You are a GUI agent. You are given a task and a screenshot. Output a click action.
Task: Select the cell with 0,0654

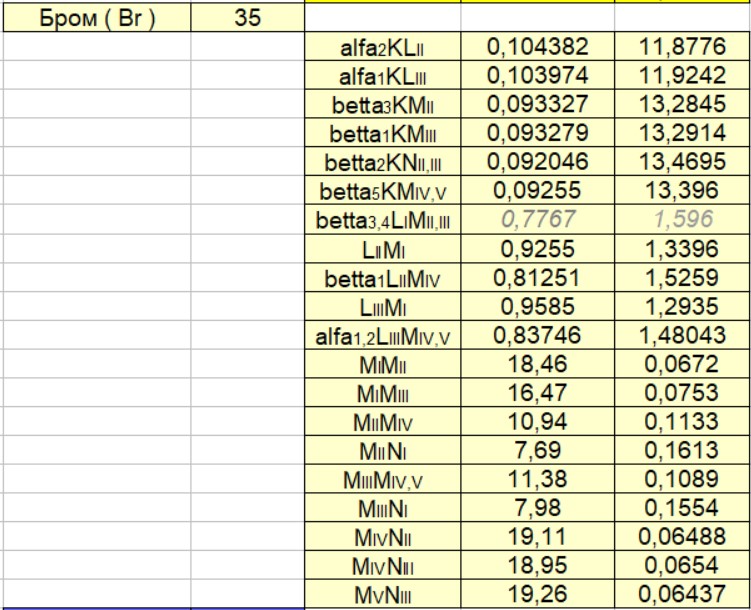click(x=683, y=565)
